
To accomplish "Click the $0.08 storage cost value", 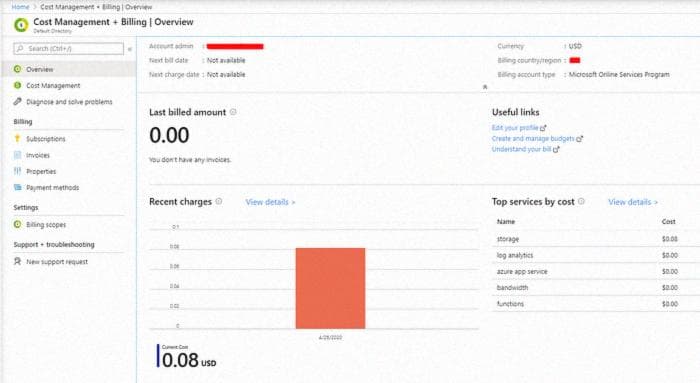I will point(670,239).
